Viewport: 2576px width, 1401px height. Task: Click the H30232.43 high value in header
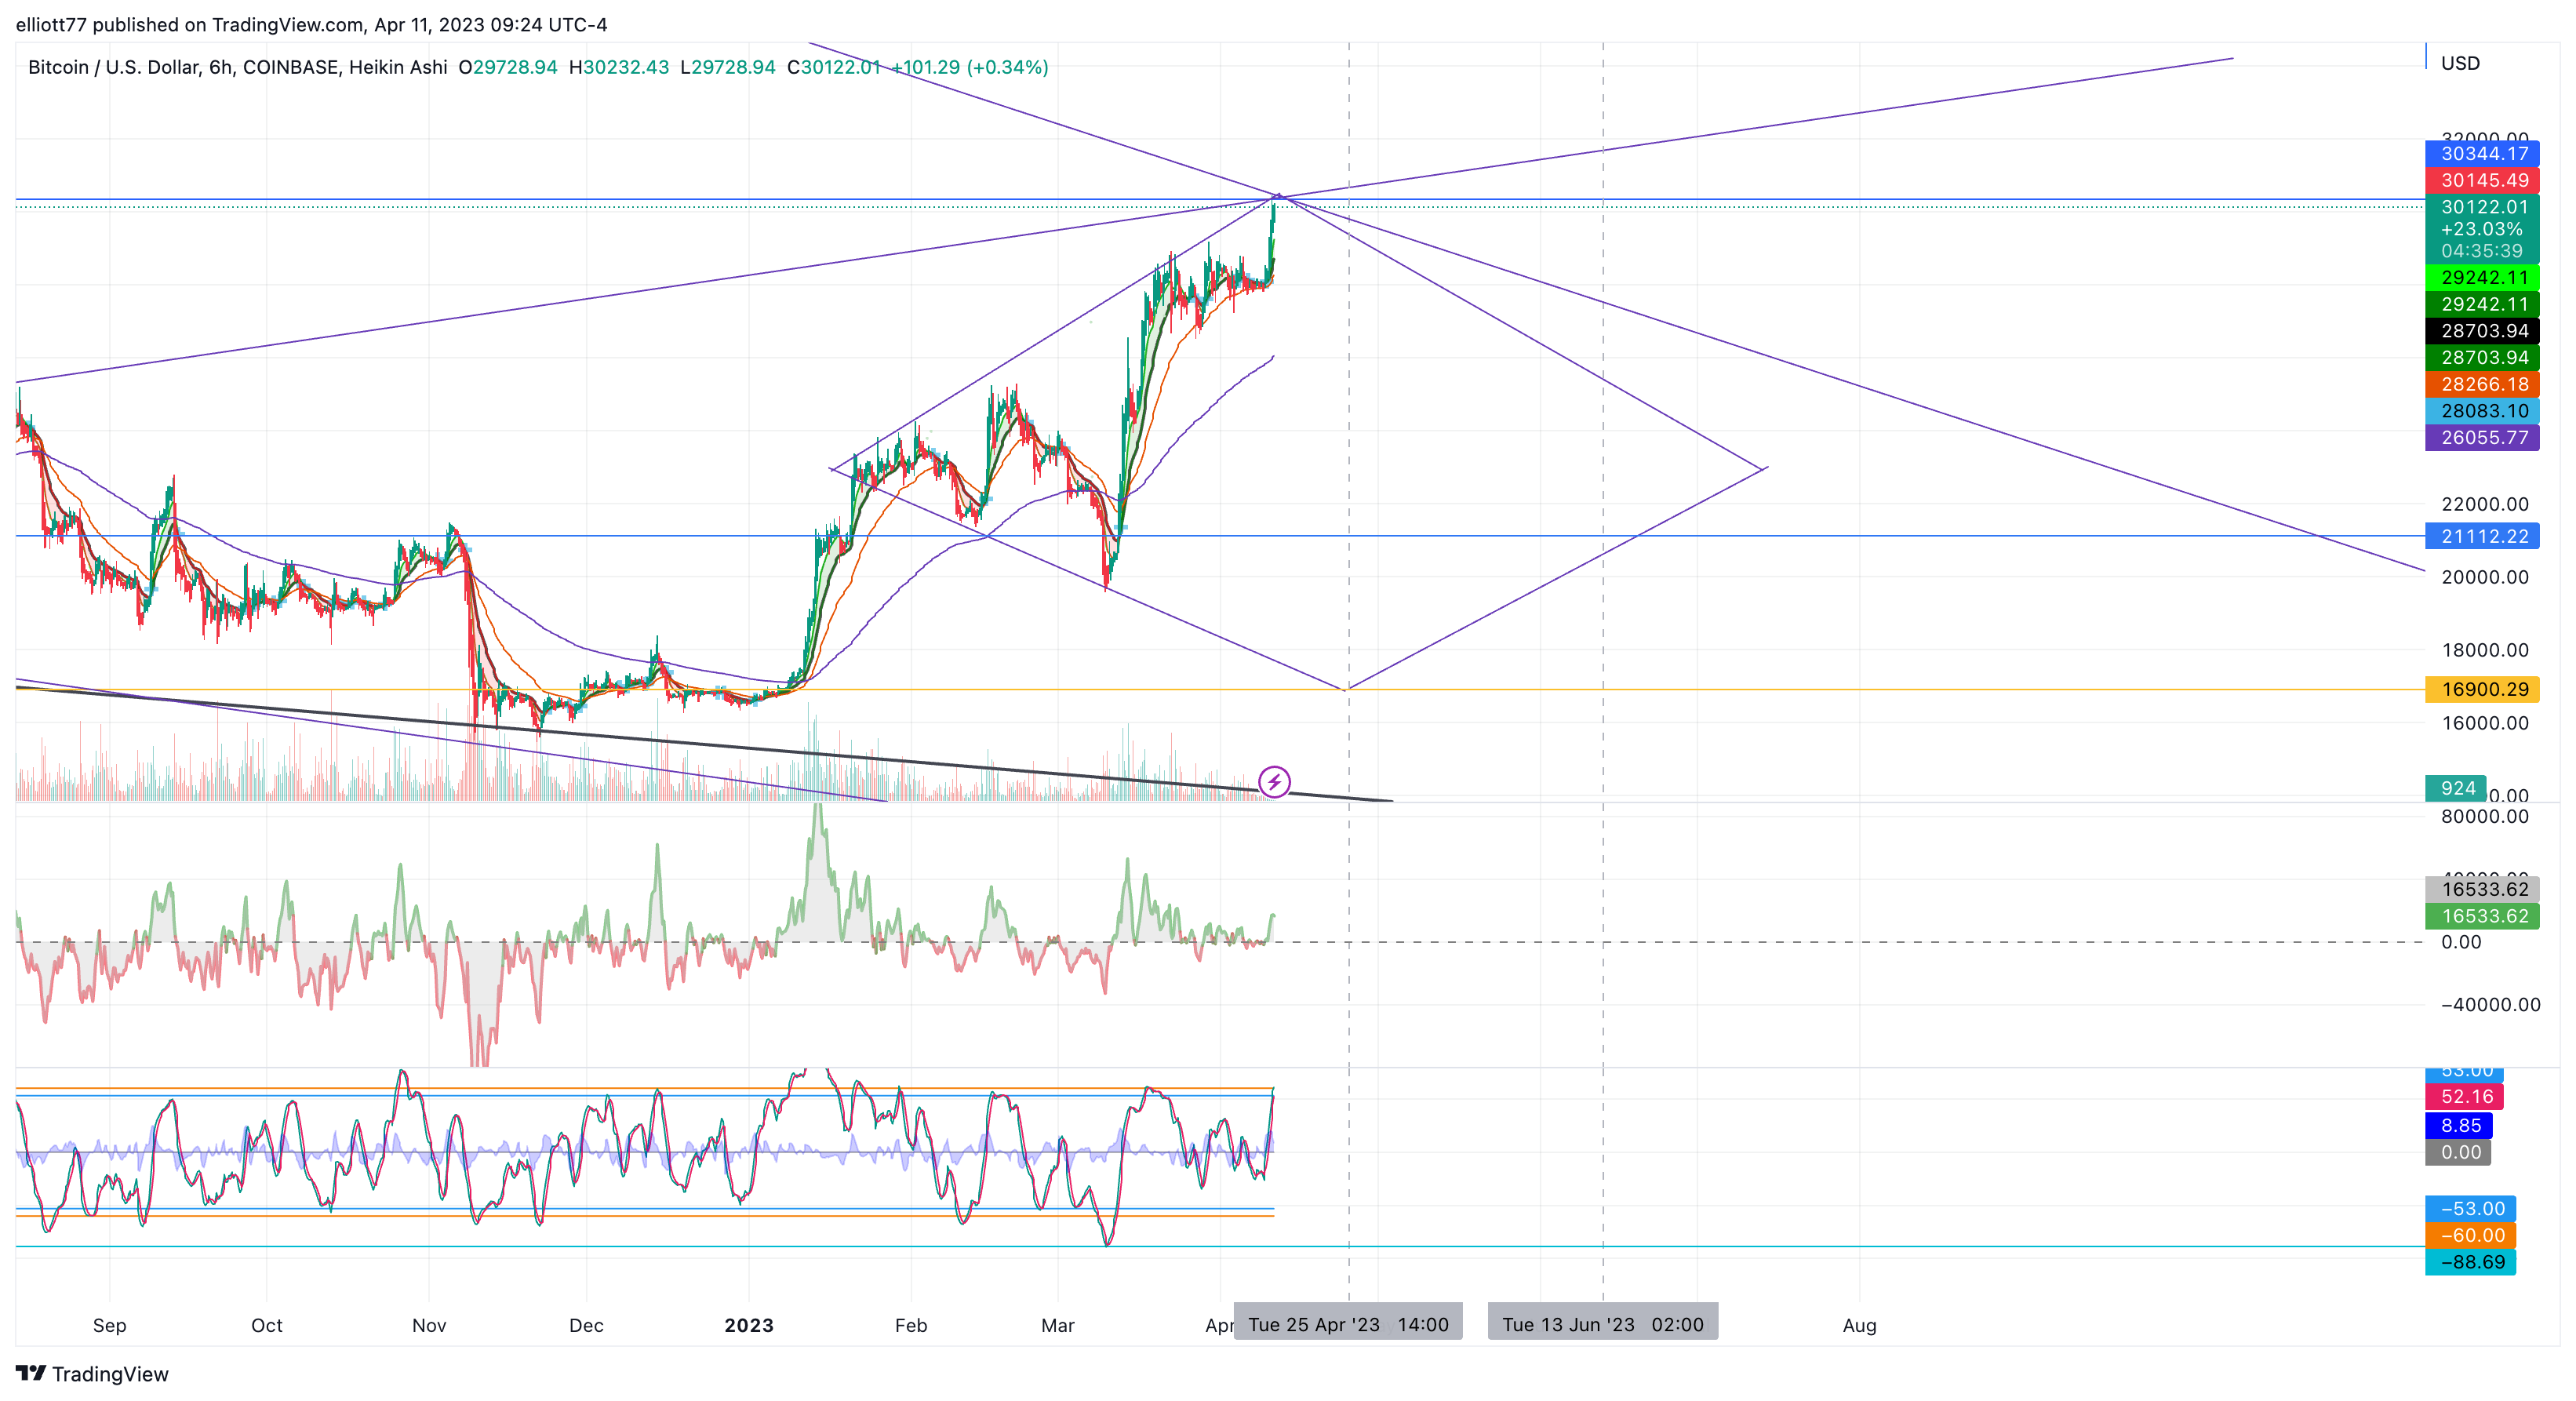pos(619,67)
